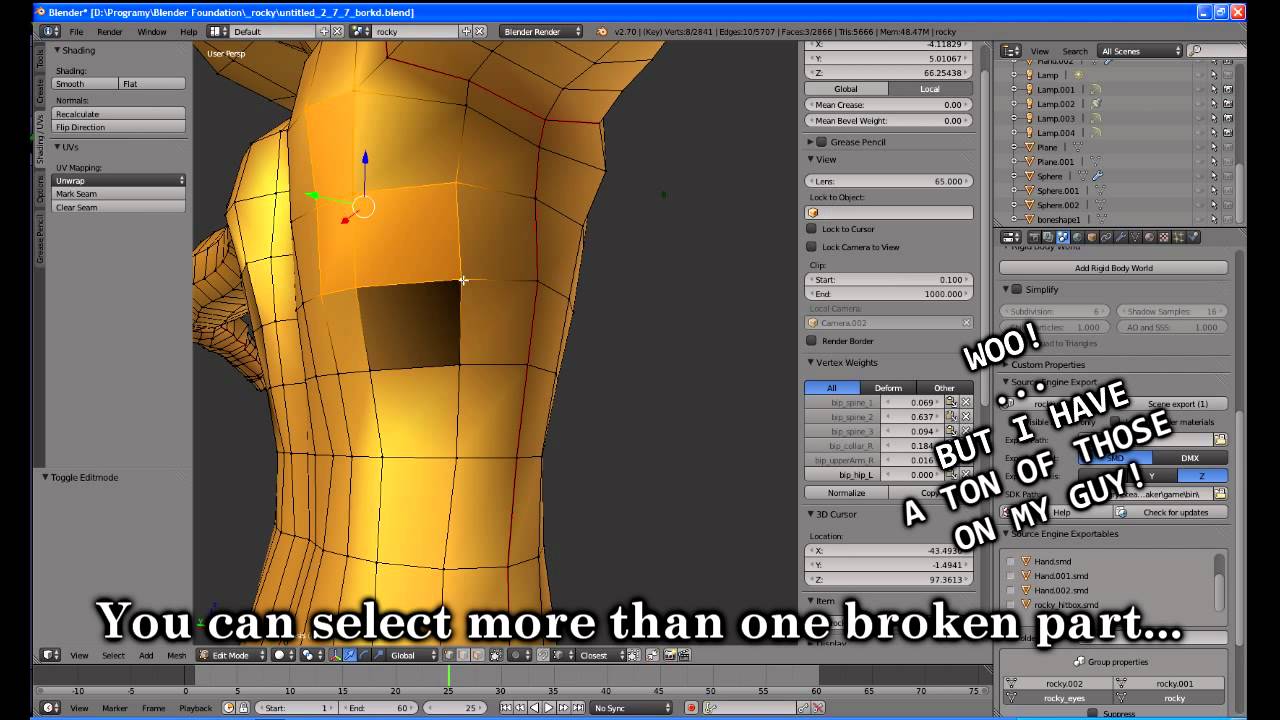Screen dimensions: 1280x720
Task: Click the Lens value field showing 65.000
Action: pyautogui.click(x=889, y=181)
